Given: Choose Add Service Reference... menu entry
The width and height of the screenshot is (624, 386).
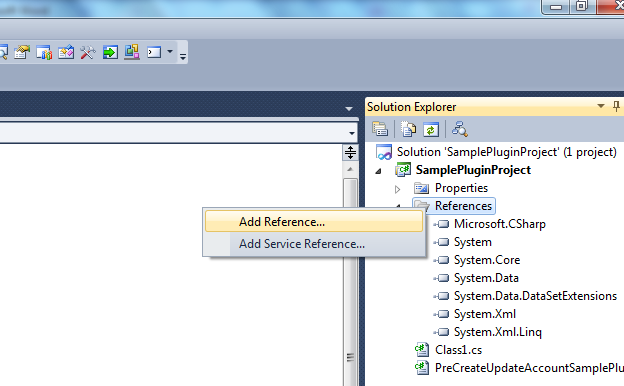Looking at the screenshot, I should coord(314,244).
